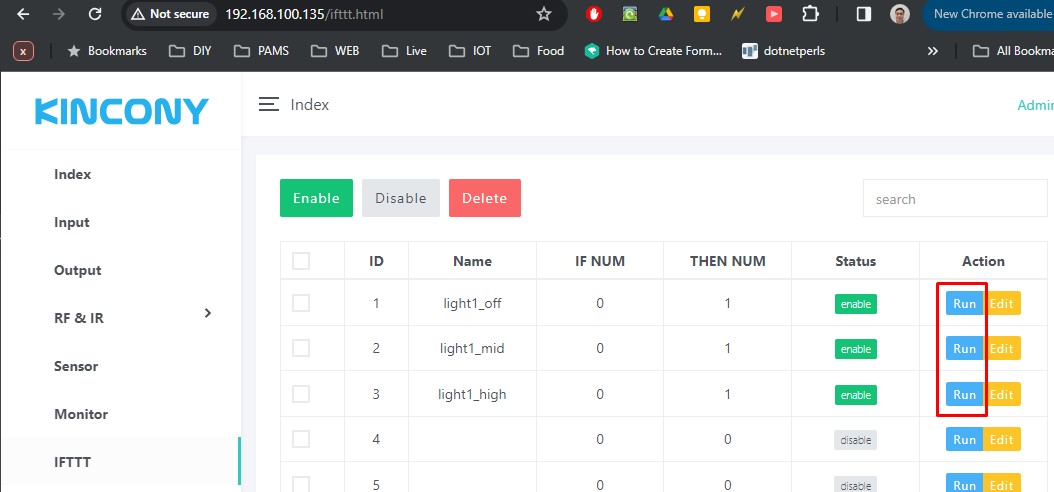Check the box for light1_off row
The height and width of the screenshot is (492, 1054).
tap(301, 303)
